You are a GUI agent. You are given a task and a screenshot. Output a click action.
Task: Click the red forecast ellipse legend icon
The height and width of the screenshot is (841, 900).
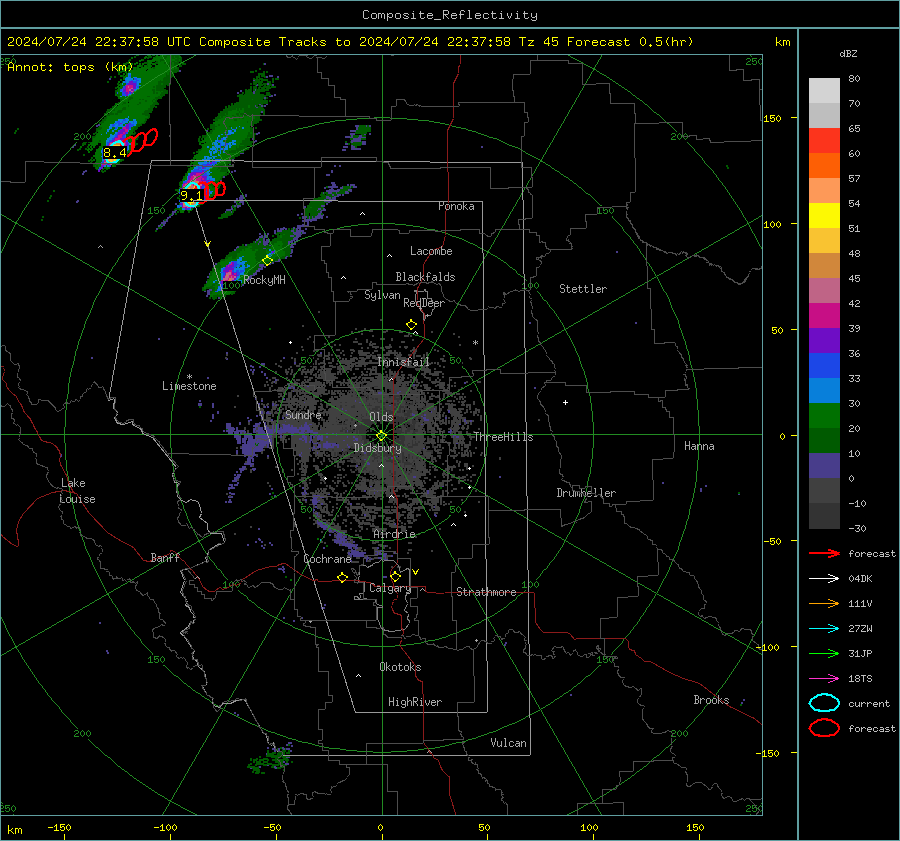(x=824, y=728)
